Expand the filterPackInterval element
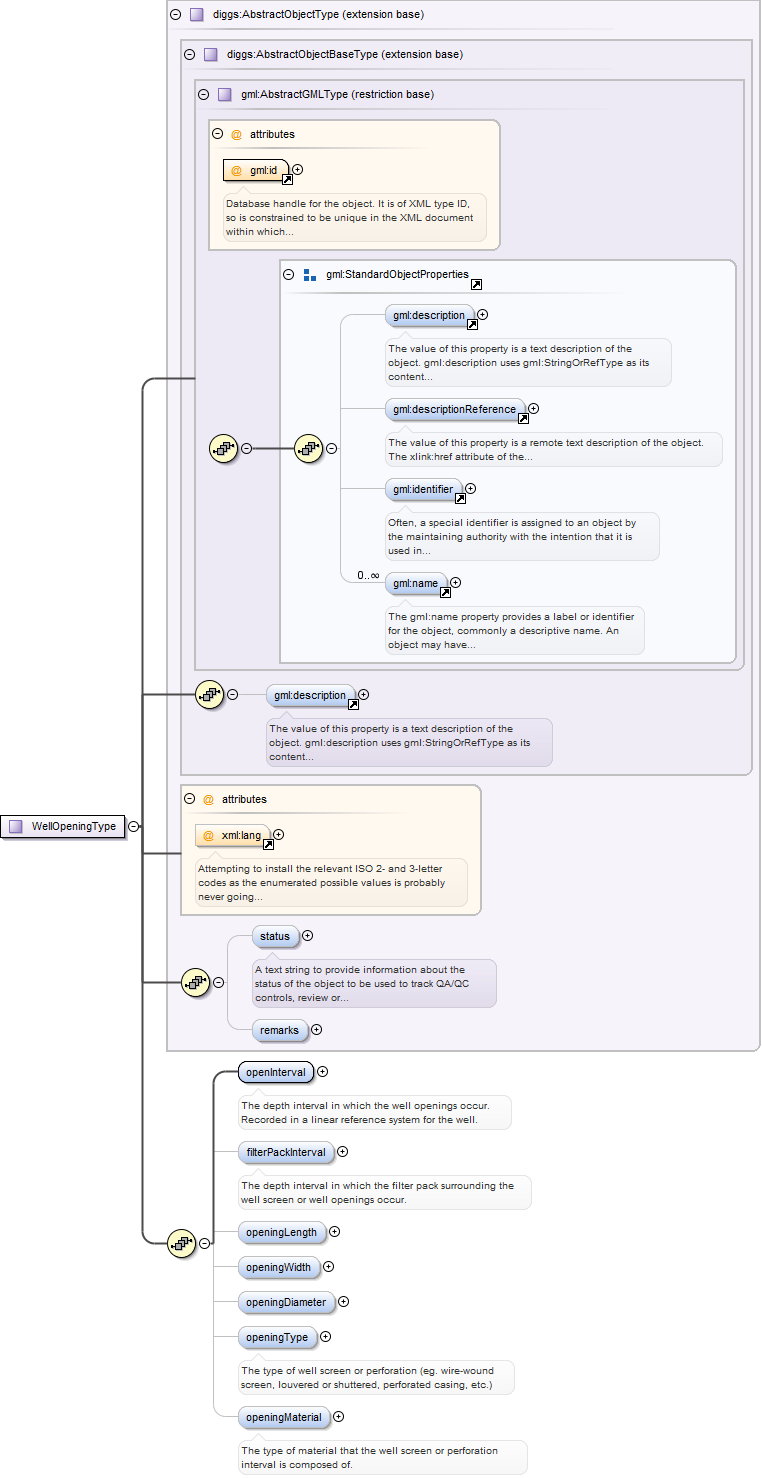 click(x=343, y=1152)
